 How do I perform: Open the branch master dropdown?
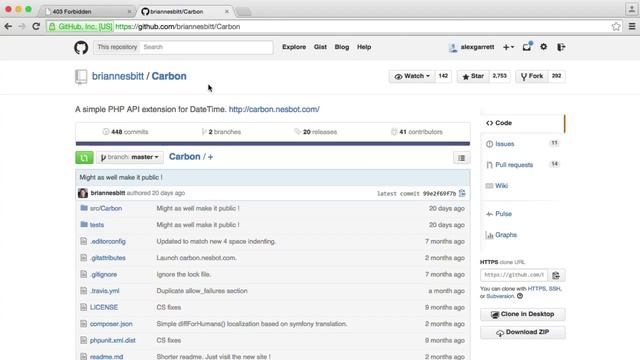tap(130, 157)
